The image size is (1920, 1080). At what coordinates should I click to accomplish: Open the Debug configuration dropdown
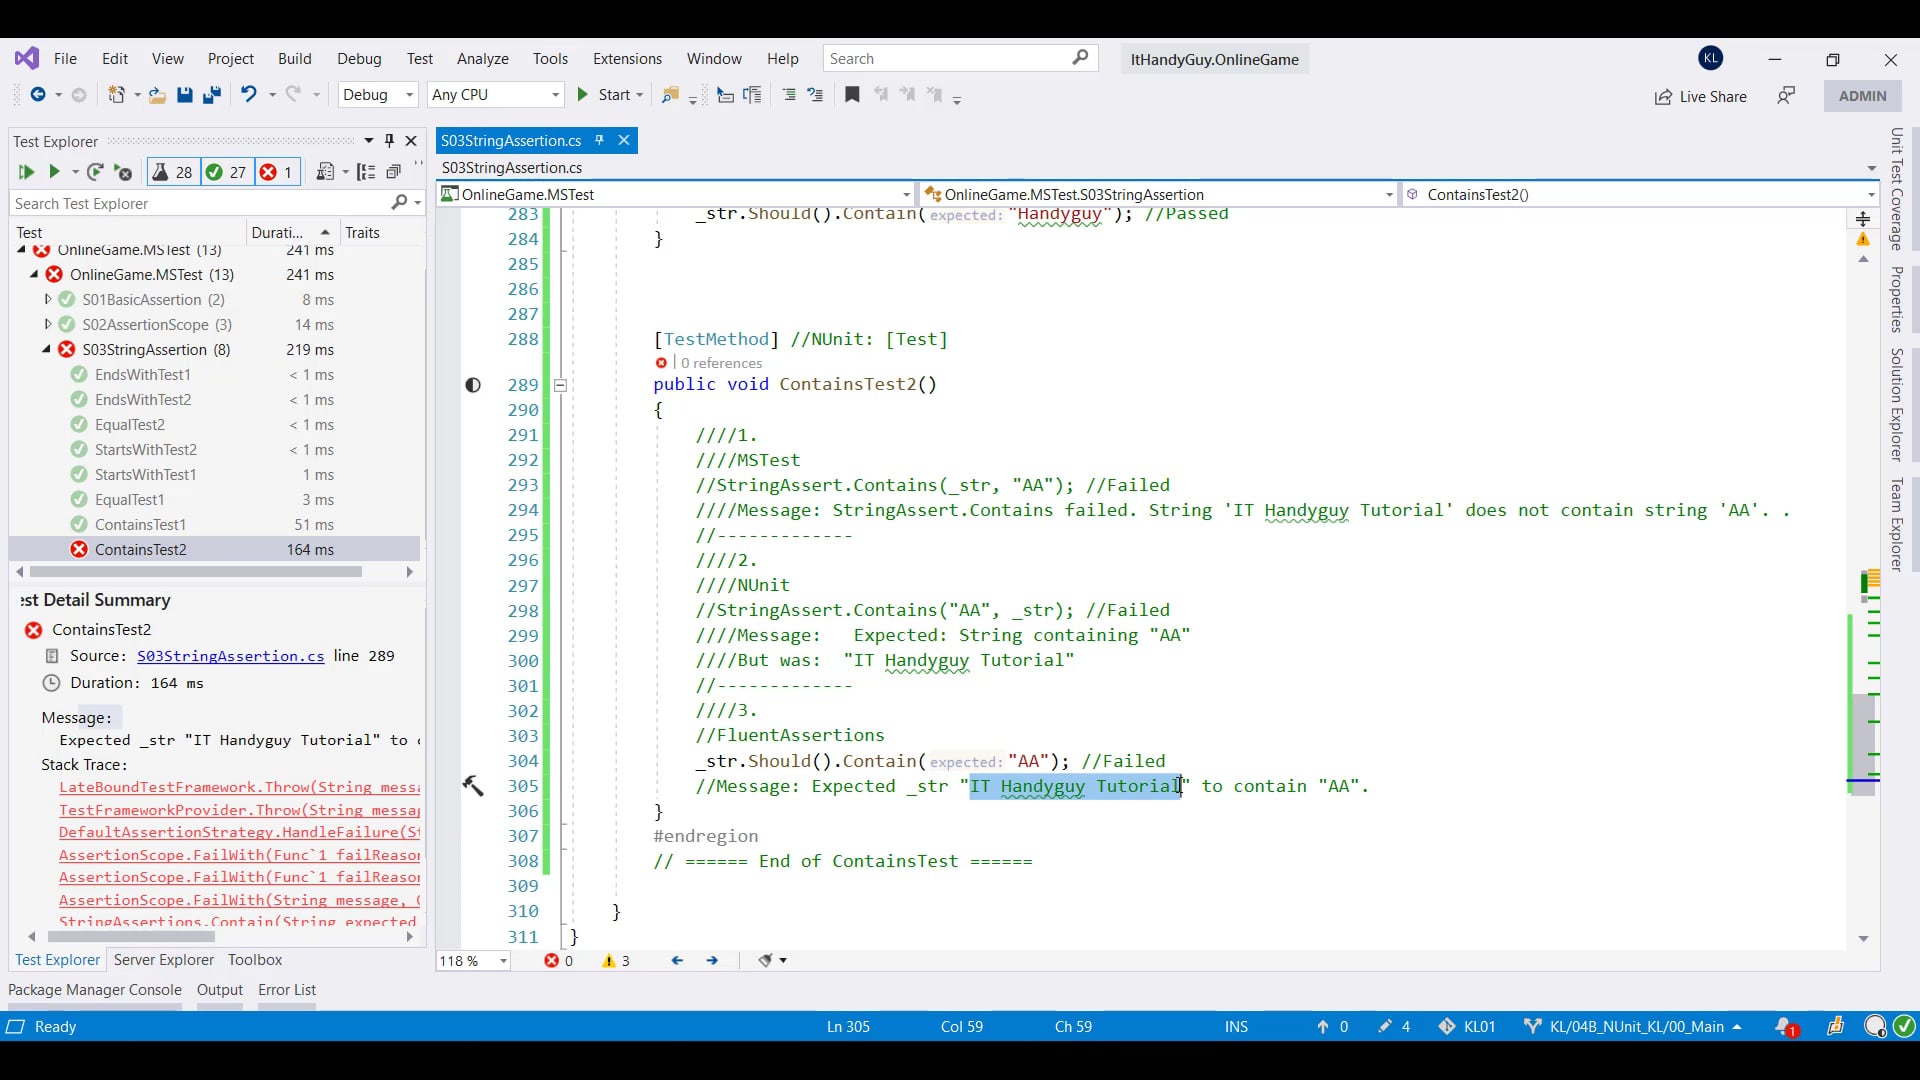coord(377,95)
